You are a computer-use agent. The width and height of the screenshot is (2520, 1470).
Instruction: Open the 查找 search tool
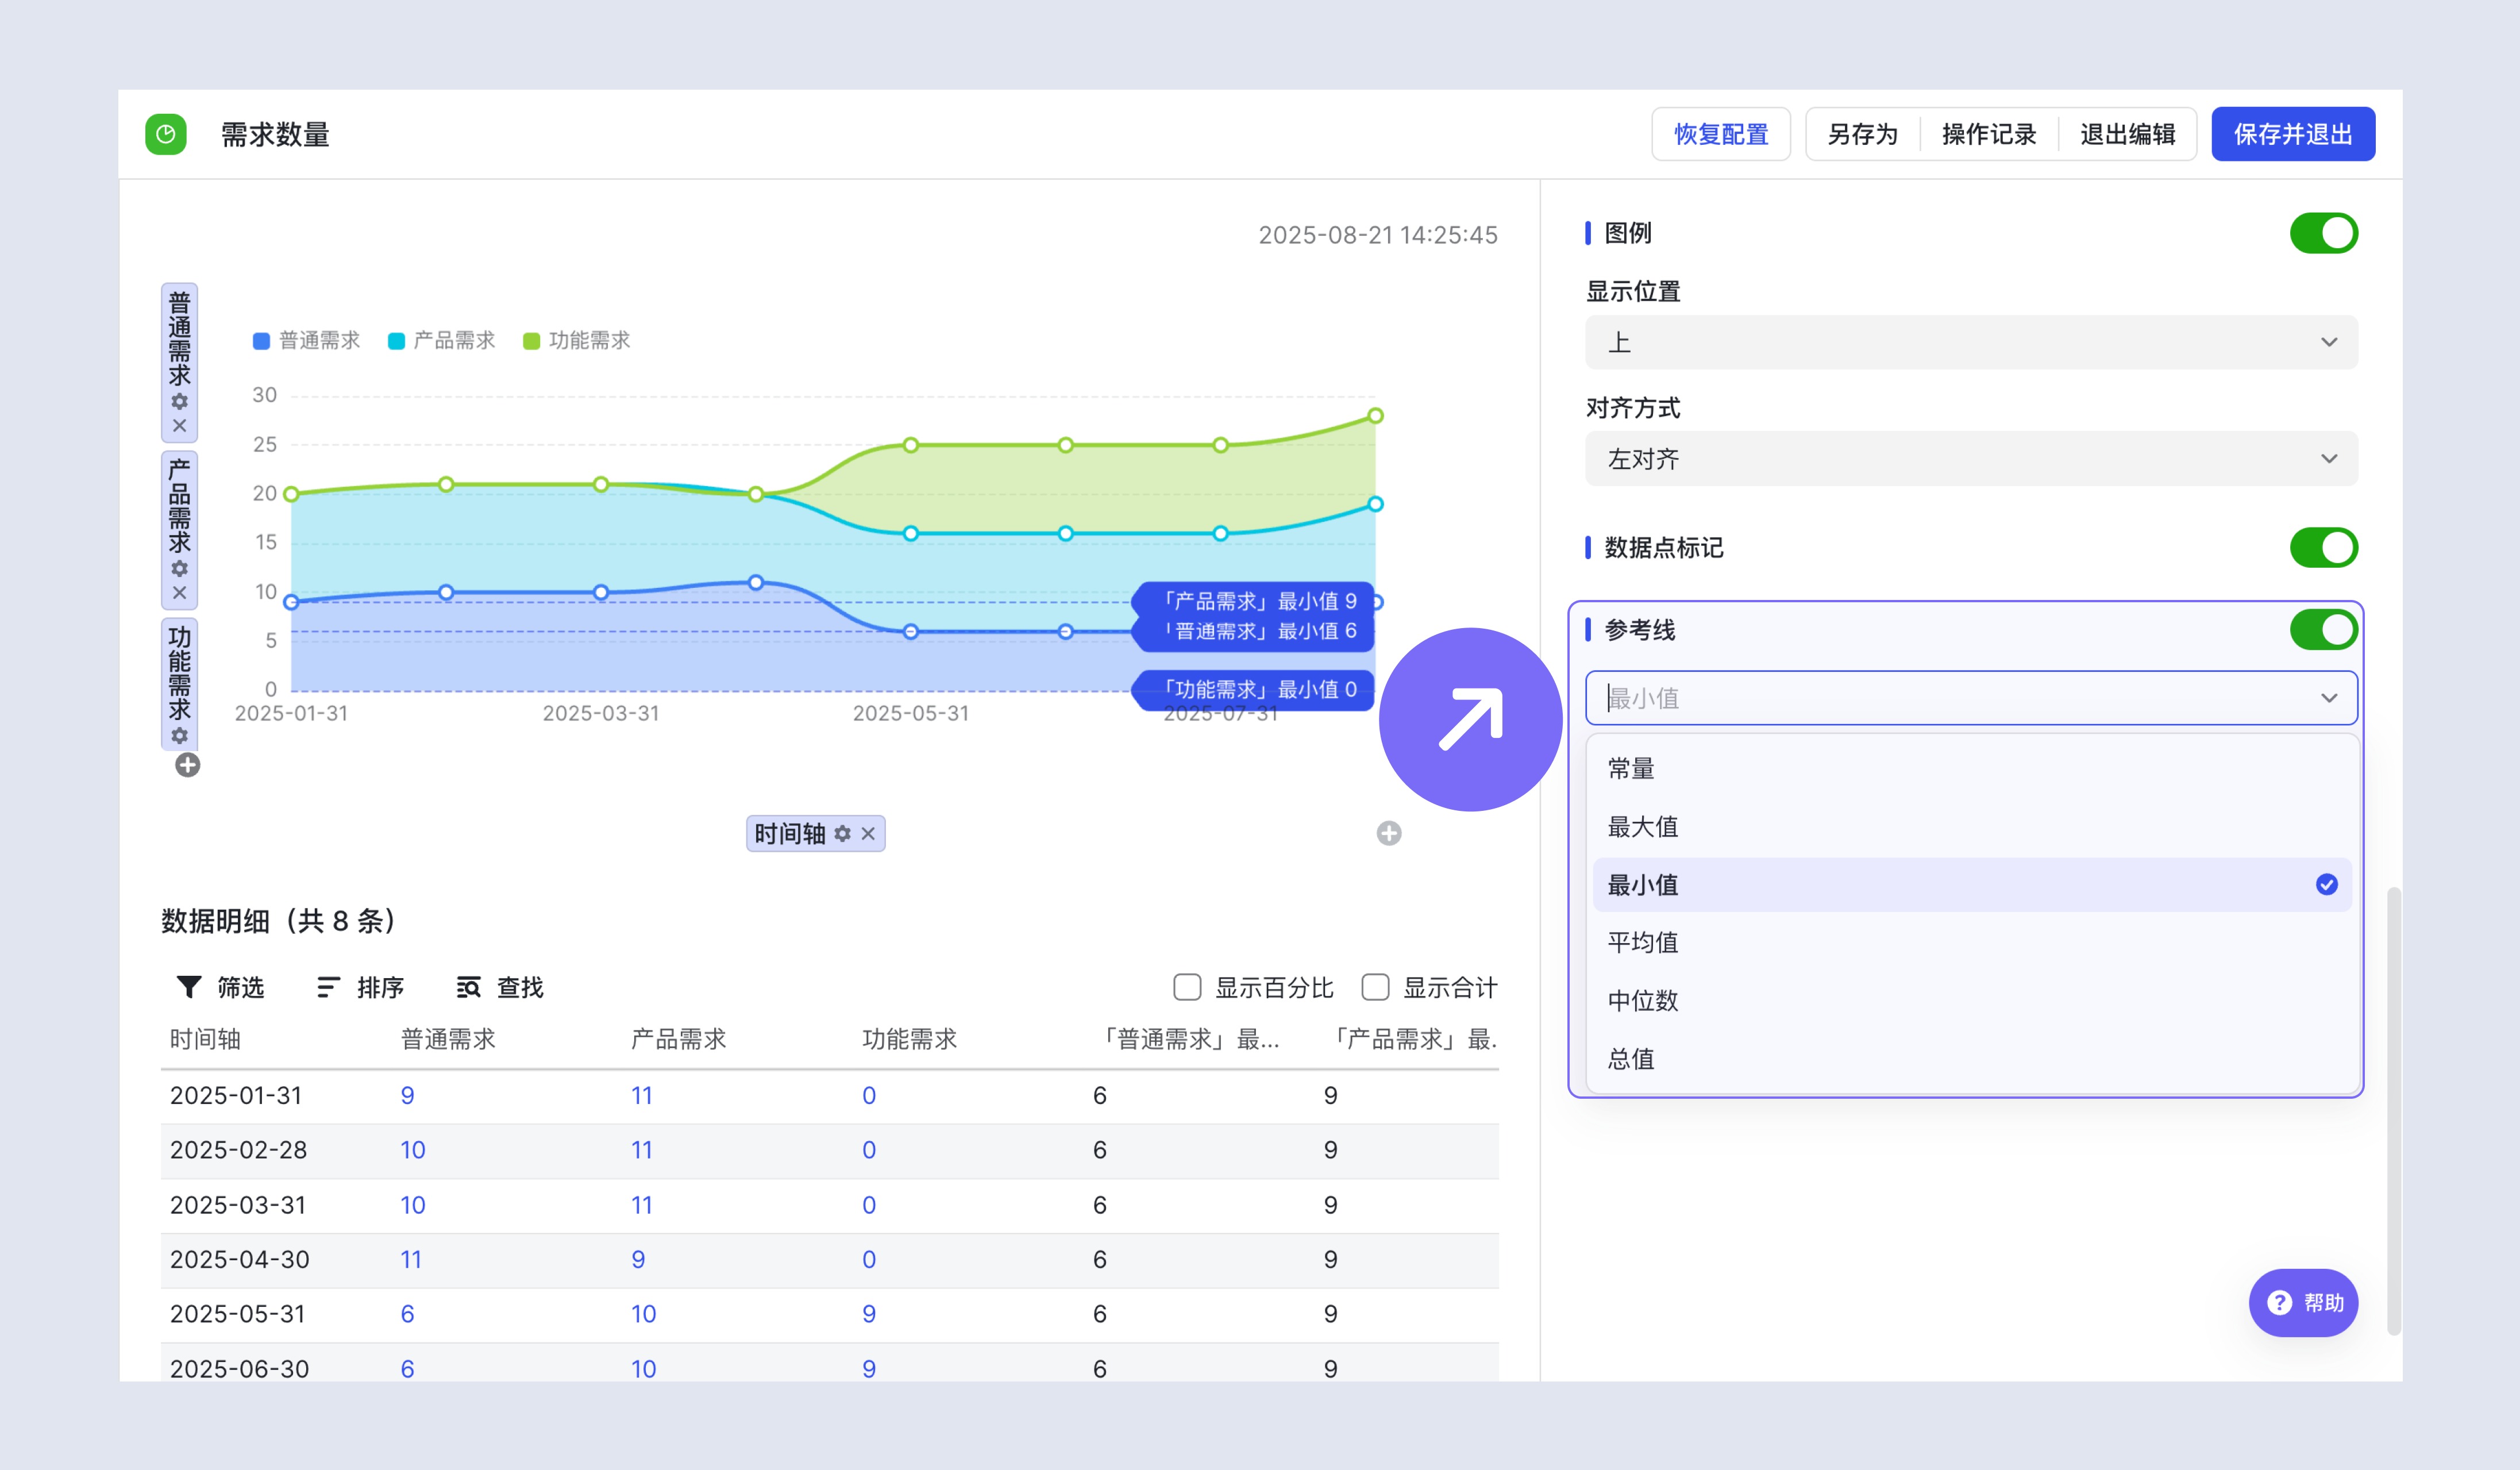(x=500, y=987)
